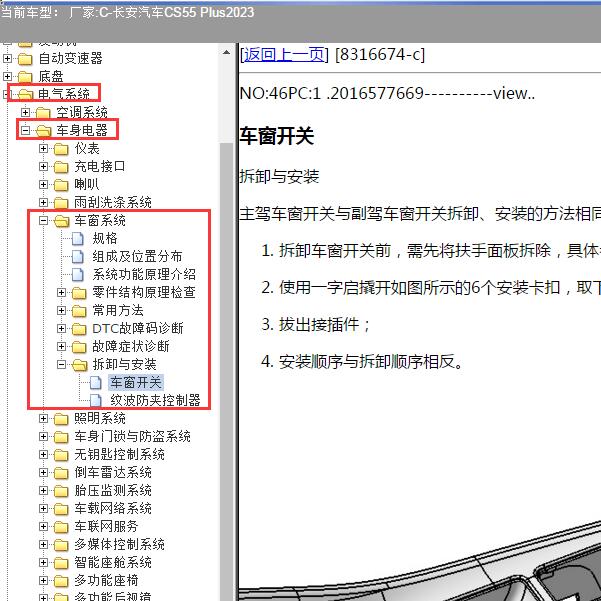Click the 车身电器 open folder icon
This screenshot has width=601, height=601.
pyautogui.click(x=43, y=131)
